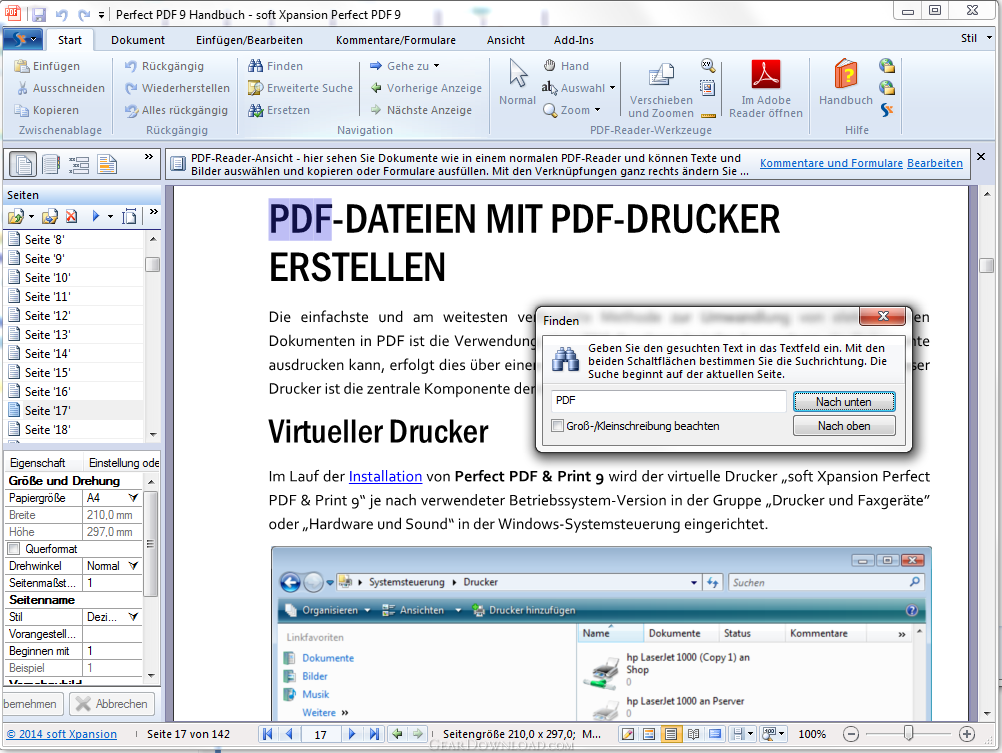Click the Ersetzen replace icon
The width and height of the screenshot is (1002, 753).
coord(256,110)
